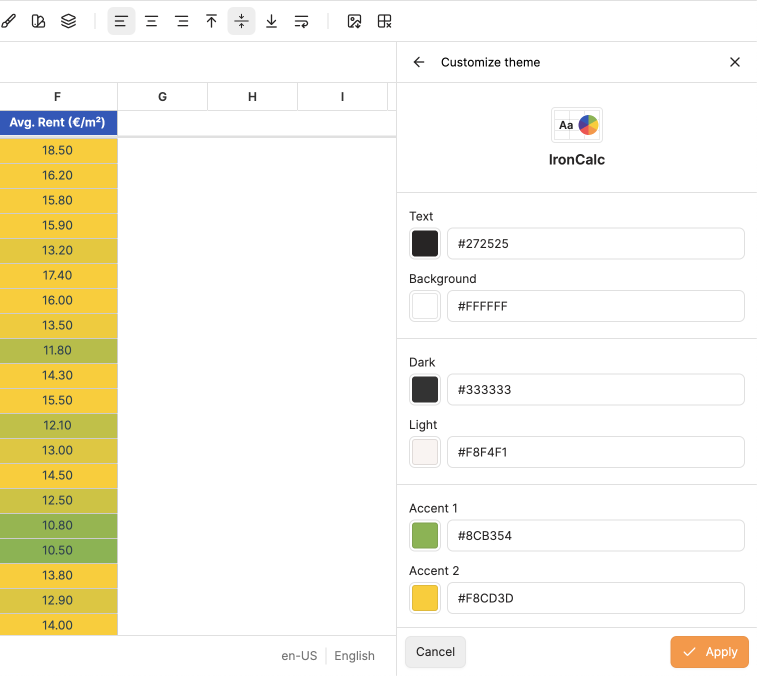This screenshot has height=676, width=757.
Task: Click the insert image icon
Action: pyautogui.click(x=354, y=21)
